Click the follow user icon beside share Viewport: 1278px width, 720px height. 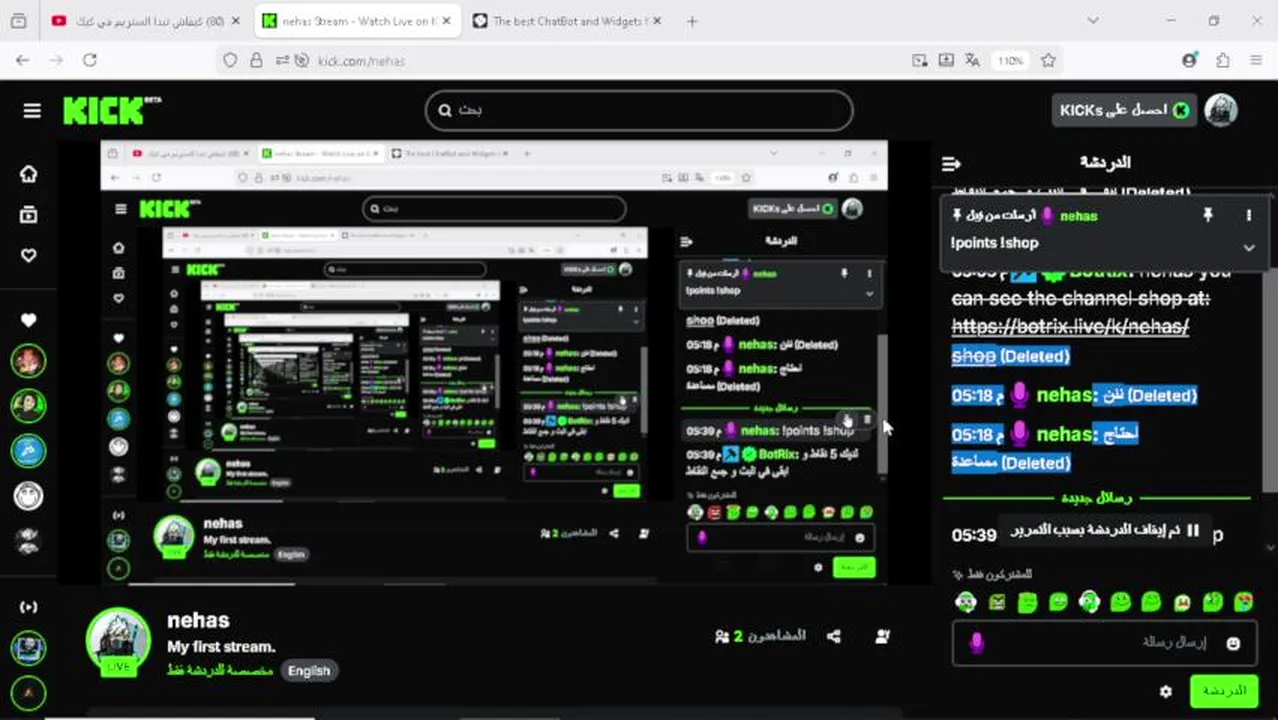point(882,636)
